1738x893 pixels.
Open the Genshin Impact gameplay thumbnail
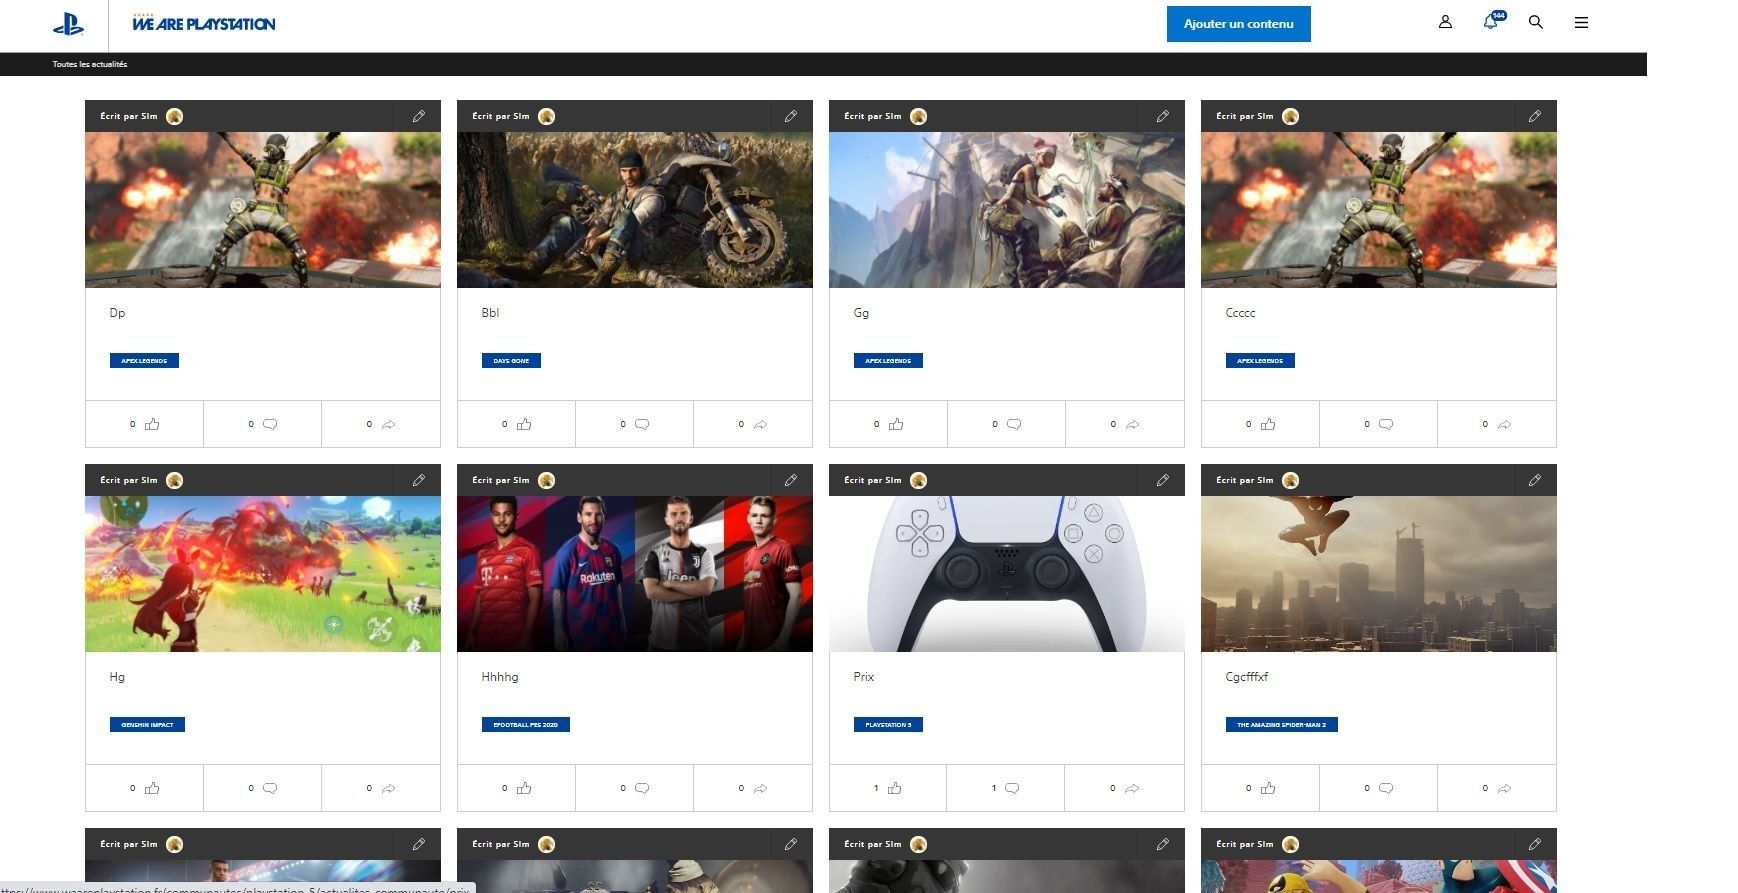[263, 574]
